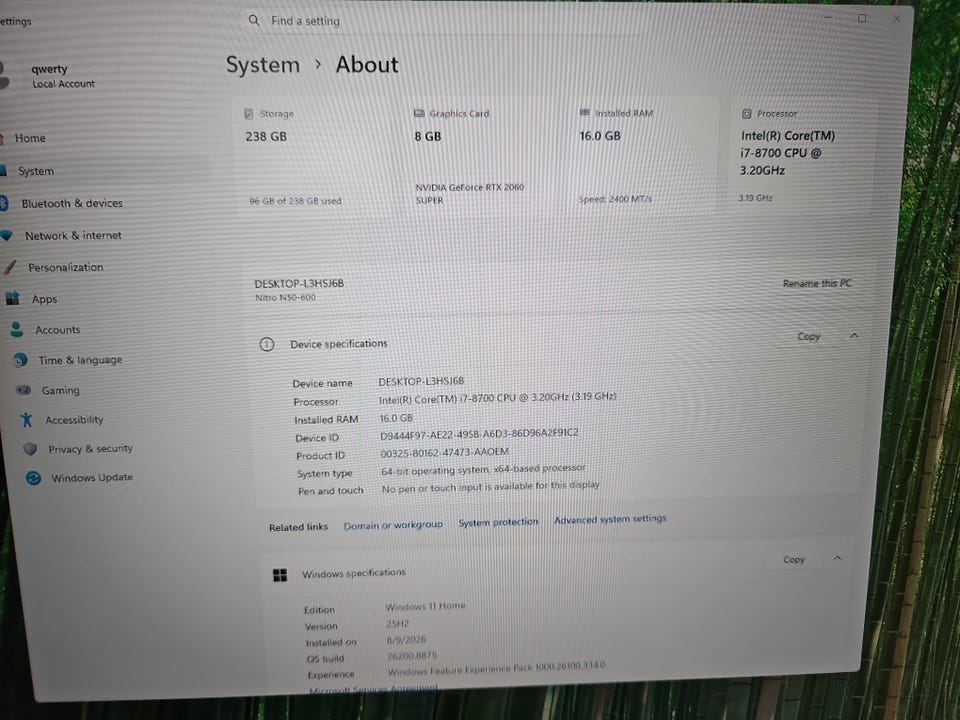Open the Storage card showing 238 GB
960x720 pixels.
317,157
